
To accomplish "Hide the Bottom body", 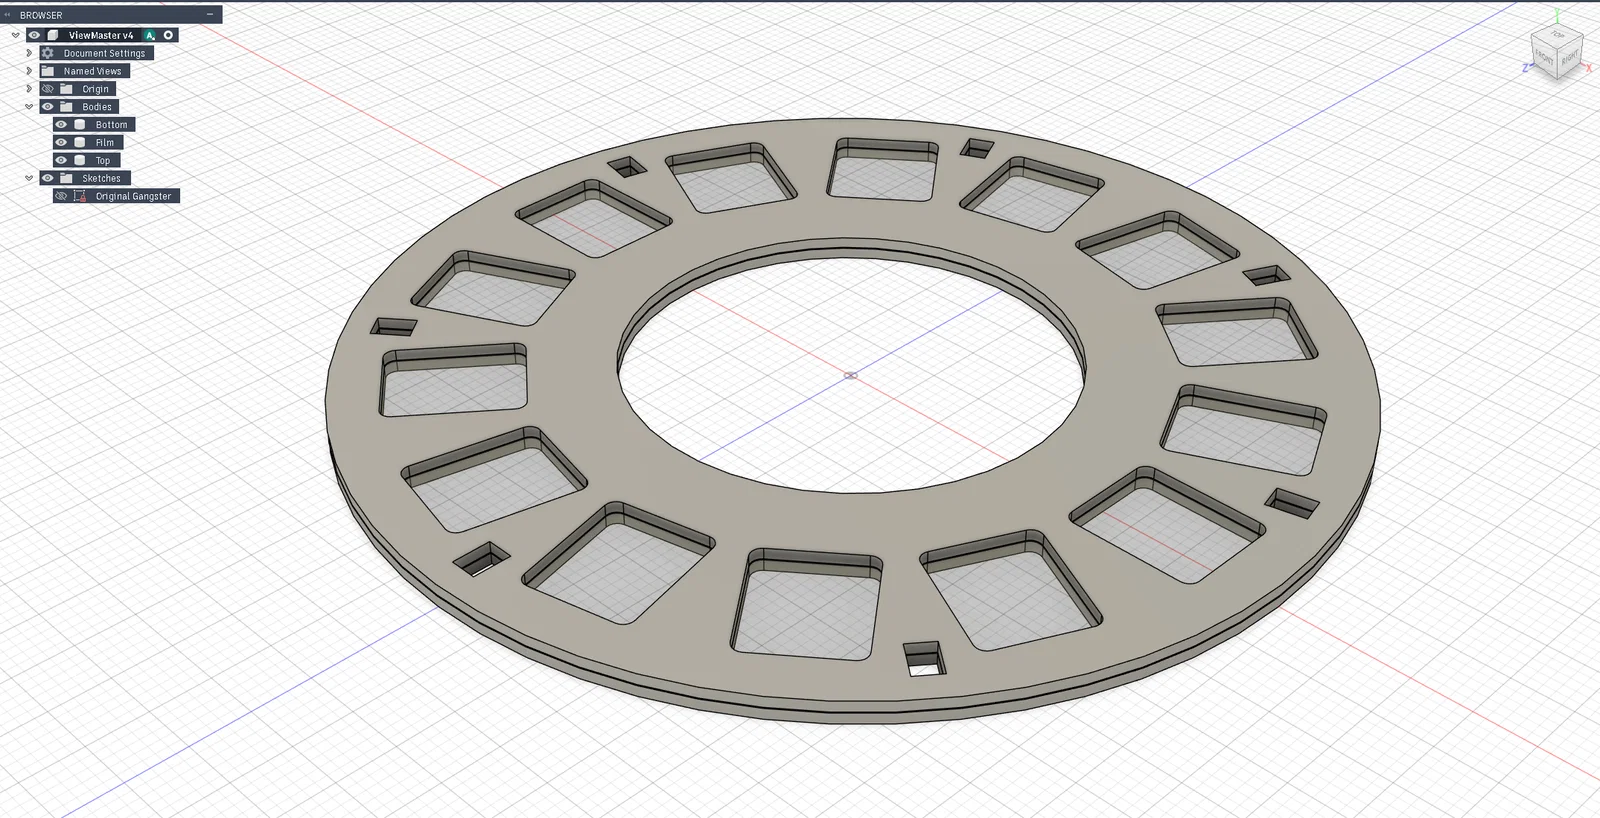I will (61, 125).
